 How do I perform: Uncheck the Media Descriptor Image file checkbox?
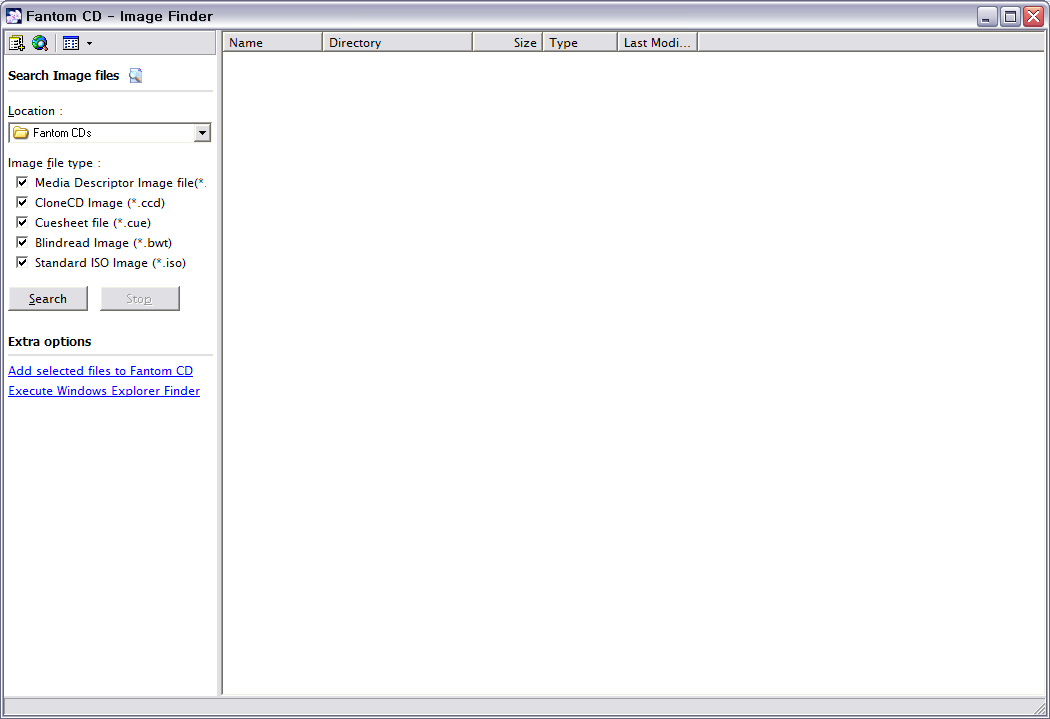22,183
